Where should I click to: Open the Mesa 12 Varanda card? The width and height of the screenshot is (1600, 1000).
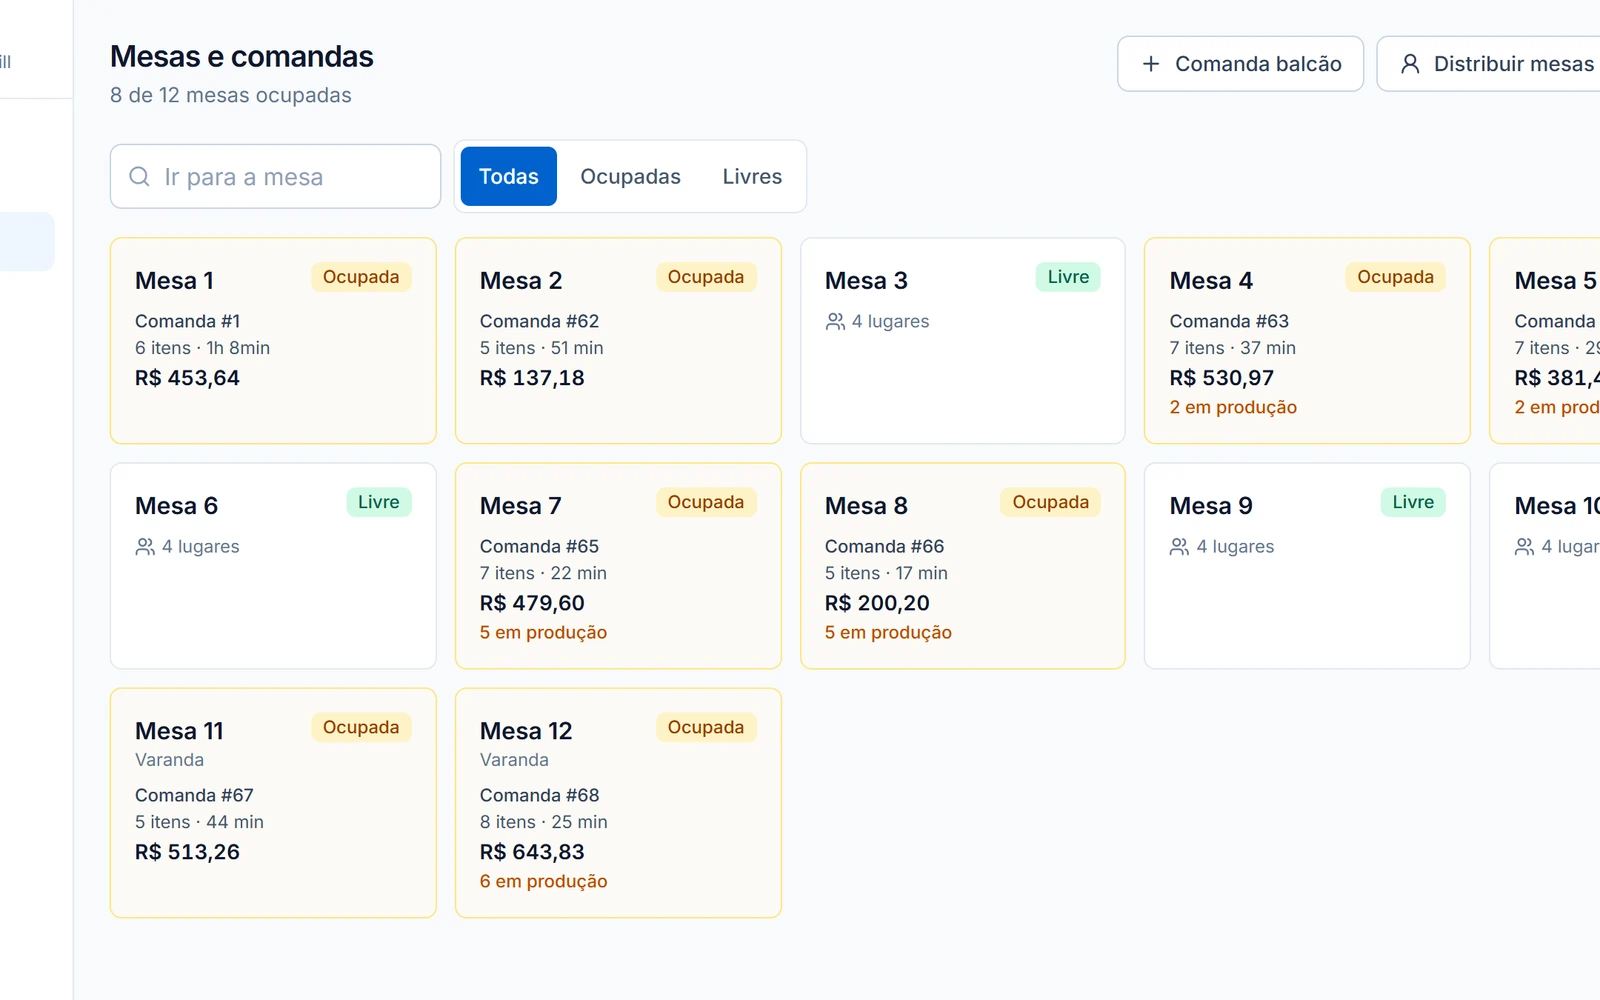[x=618, y=802]
